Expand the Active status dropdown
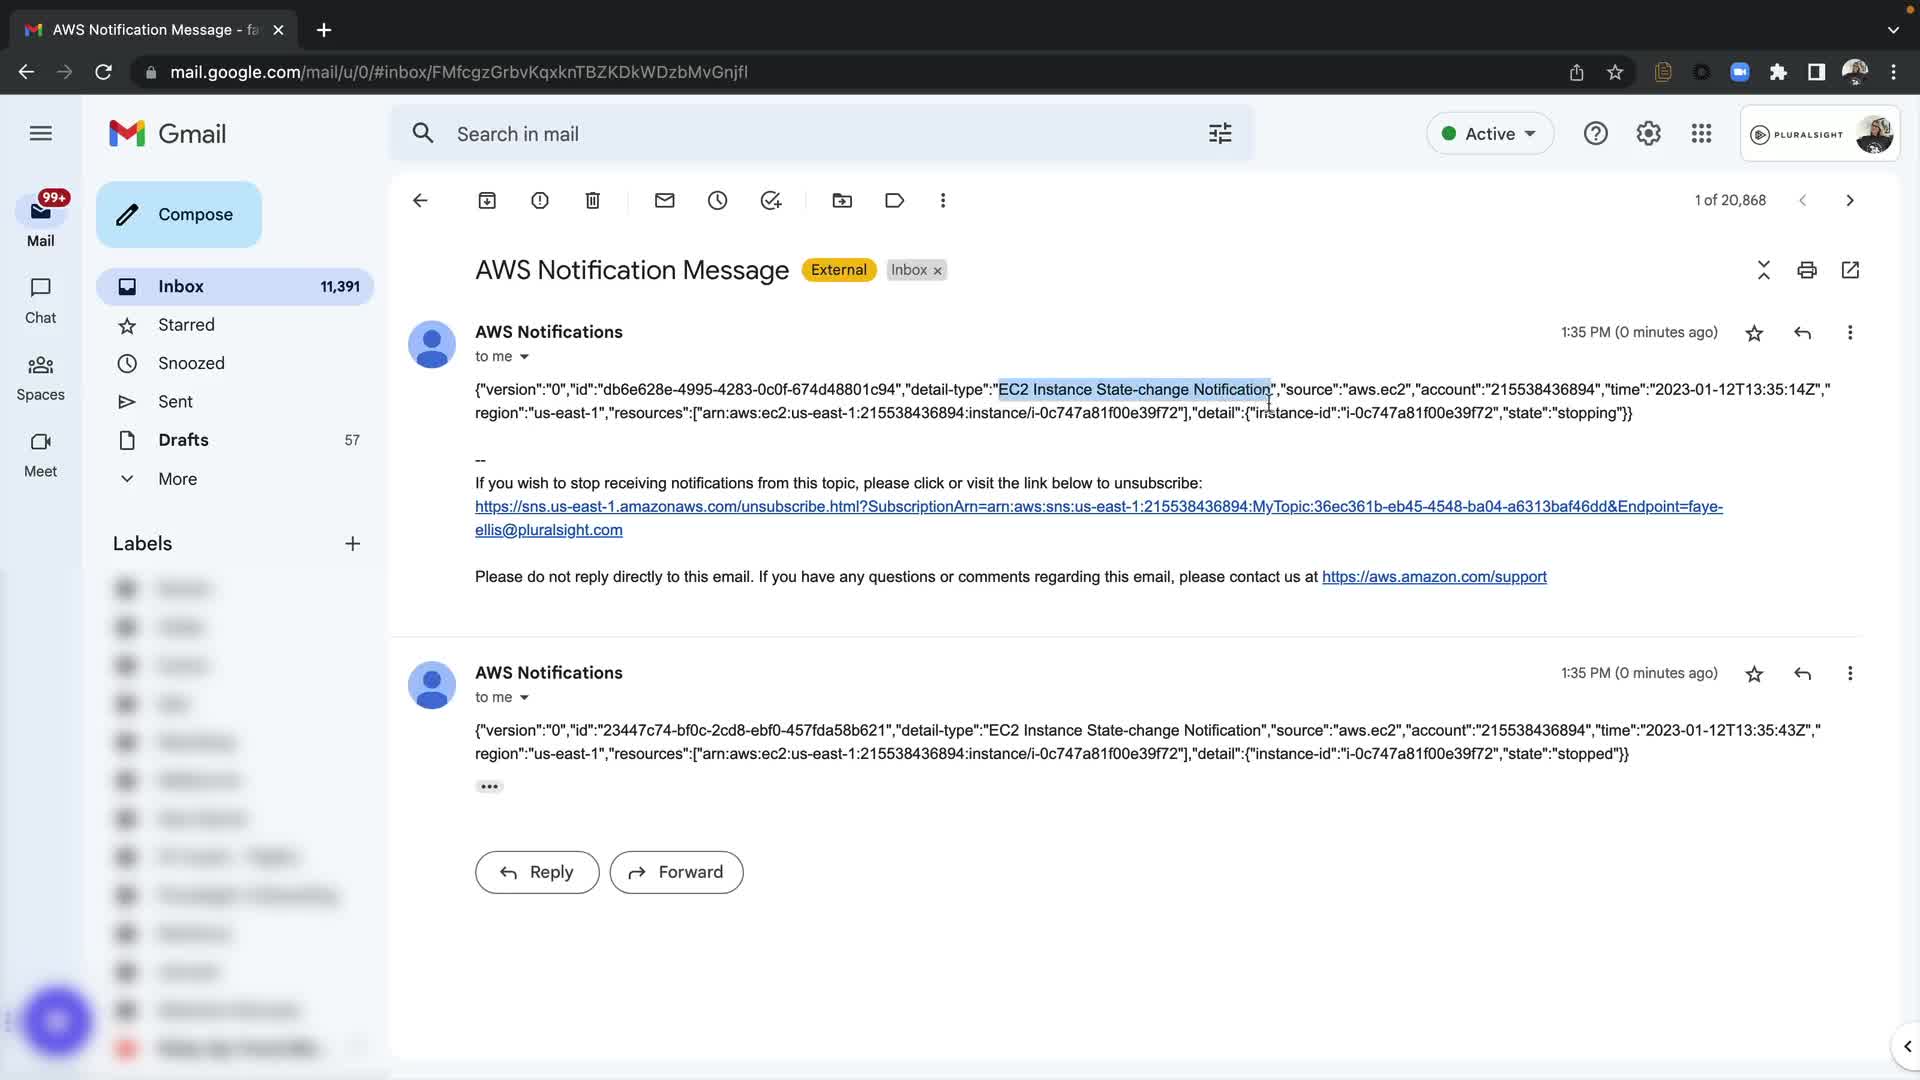Viewport: 1920px width, 1080px height. 1490,134
